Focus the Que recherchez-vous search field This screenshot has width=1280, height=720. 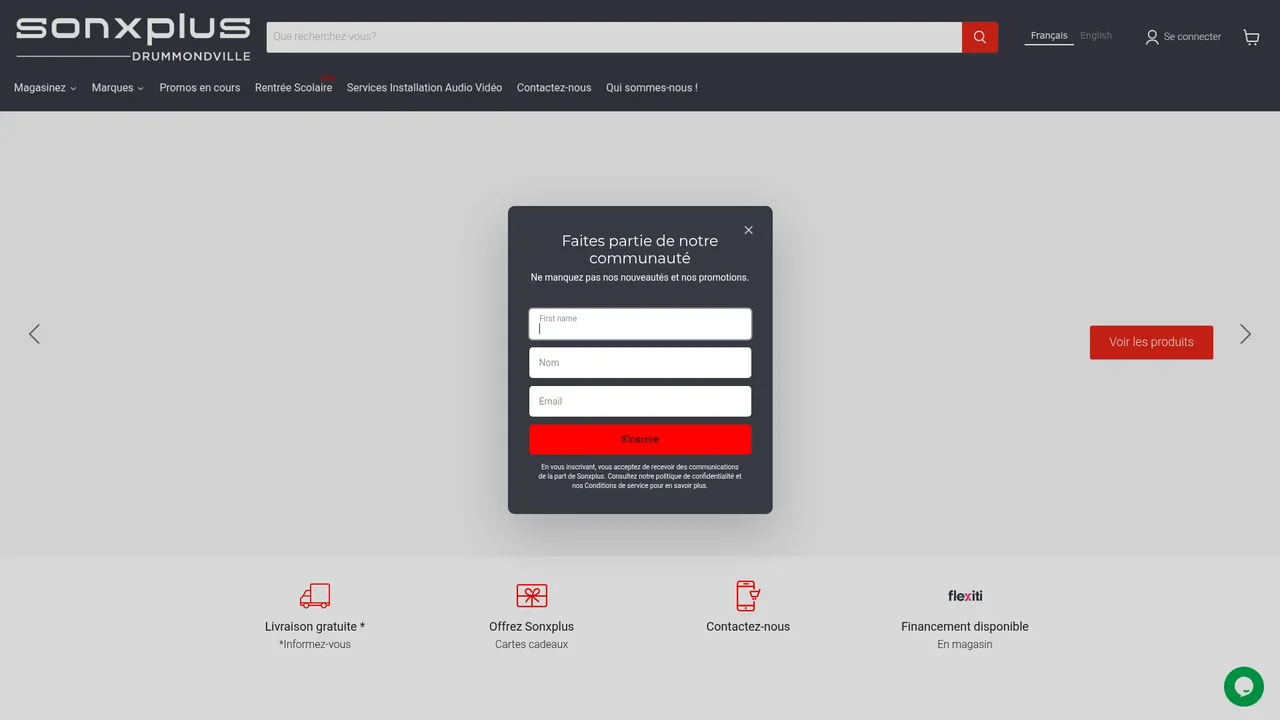(614, 37)
